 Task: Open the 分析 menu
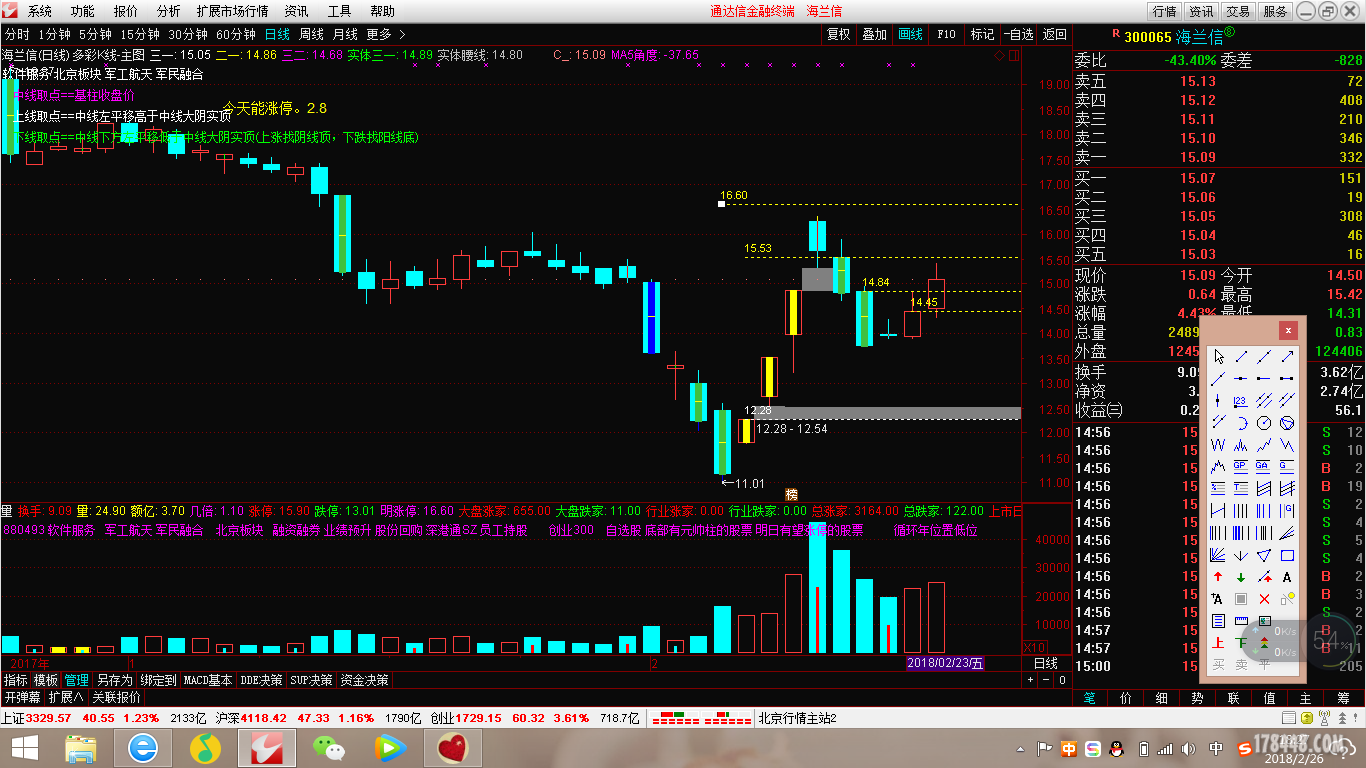[169, 11]
